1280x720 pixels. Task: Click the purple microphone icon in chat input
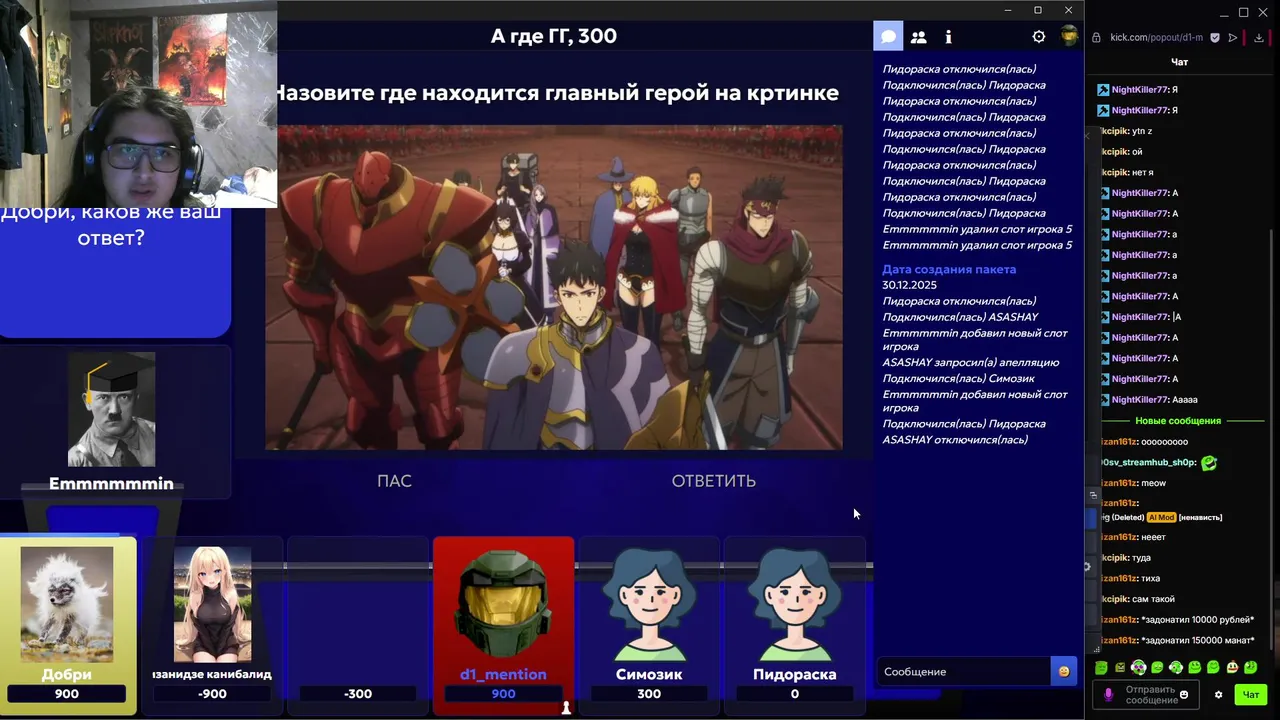coord(1107,694)
